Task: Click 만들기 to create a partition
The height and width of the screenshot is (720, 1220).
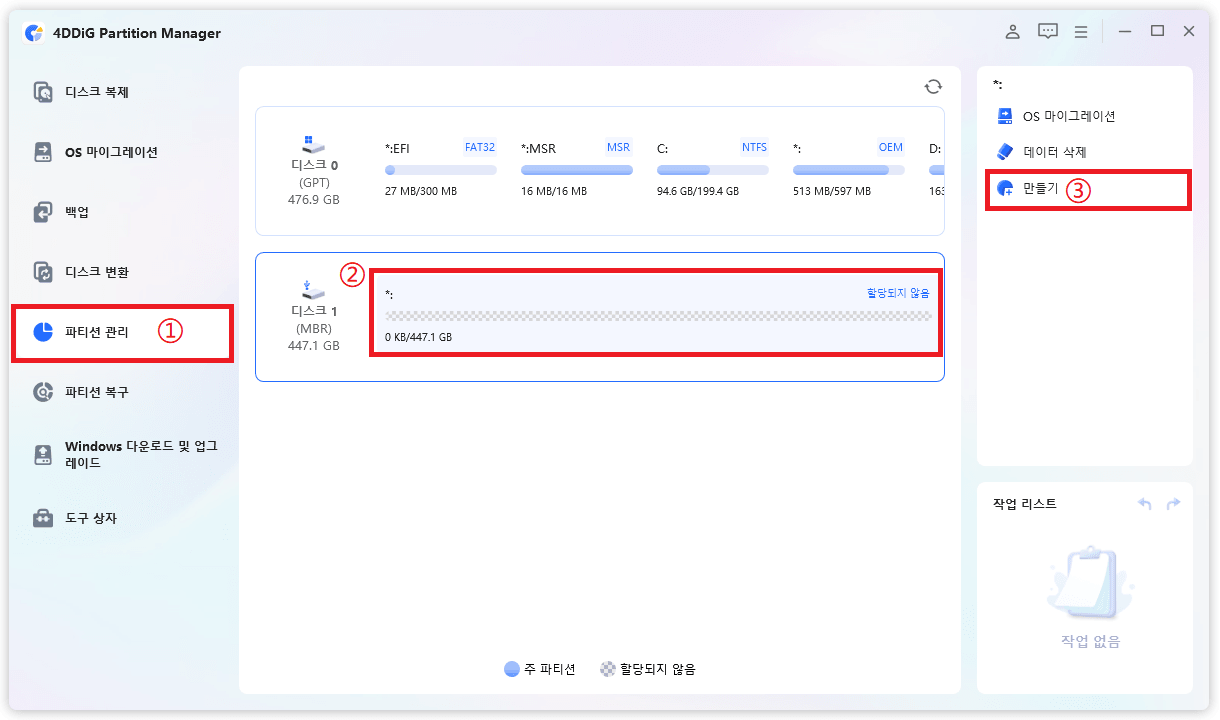Action: 1040,188
